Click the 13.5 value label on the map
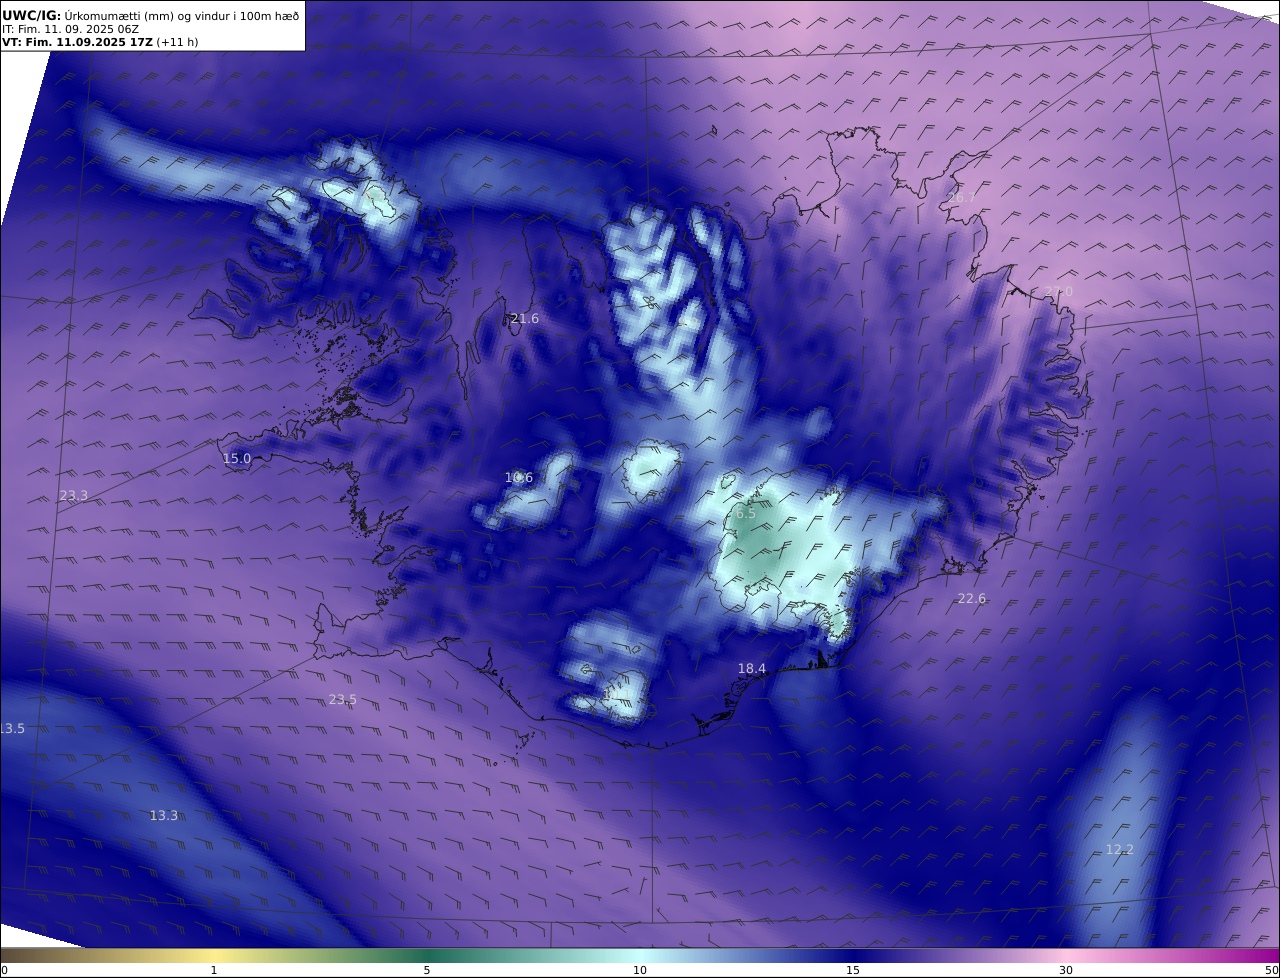Image resolution: width=1280 pixels, height=978 pixels. (12, 729)
